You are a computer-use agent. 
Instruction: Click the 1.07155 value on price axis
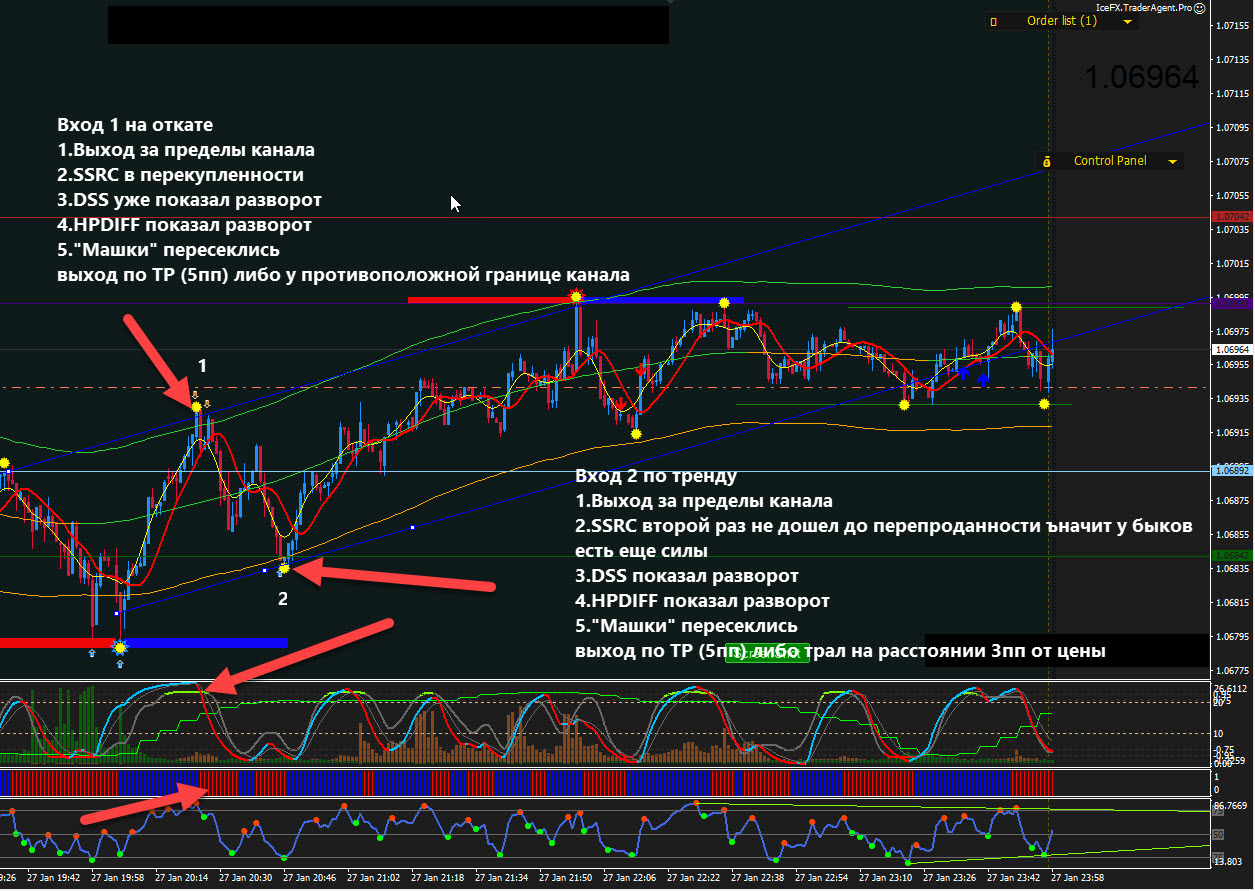tap(1232, 26)
